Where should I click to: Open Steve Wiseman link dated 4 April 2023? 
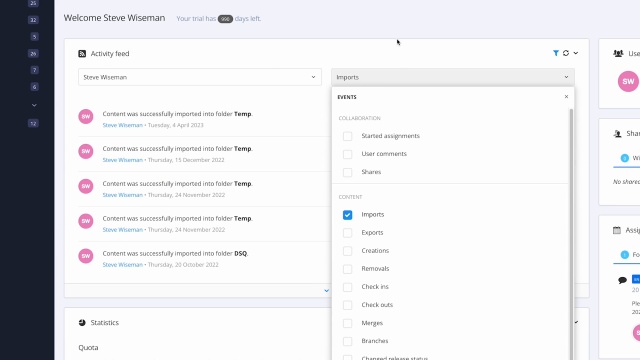pyautogui.click(x=122, y=125)
